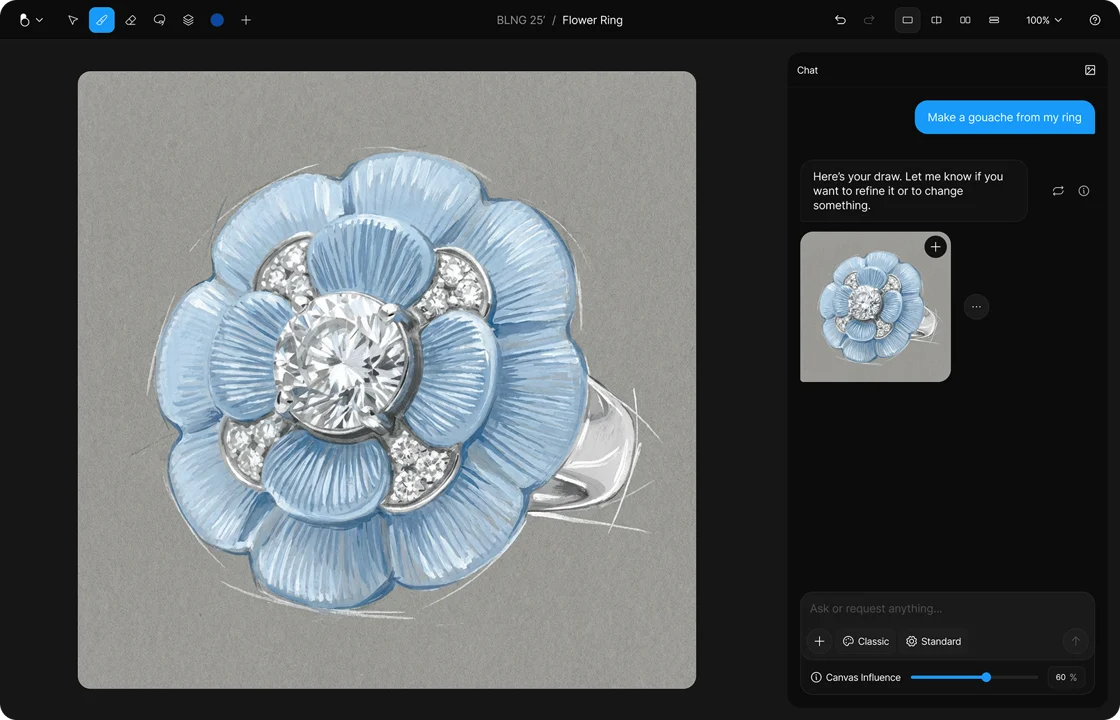
Task: Show info for the assistant response
Action: click(1084, 191)
